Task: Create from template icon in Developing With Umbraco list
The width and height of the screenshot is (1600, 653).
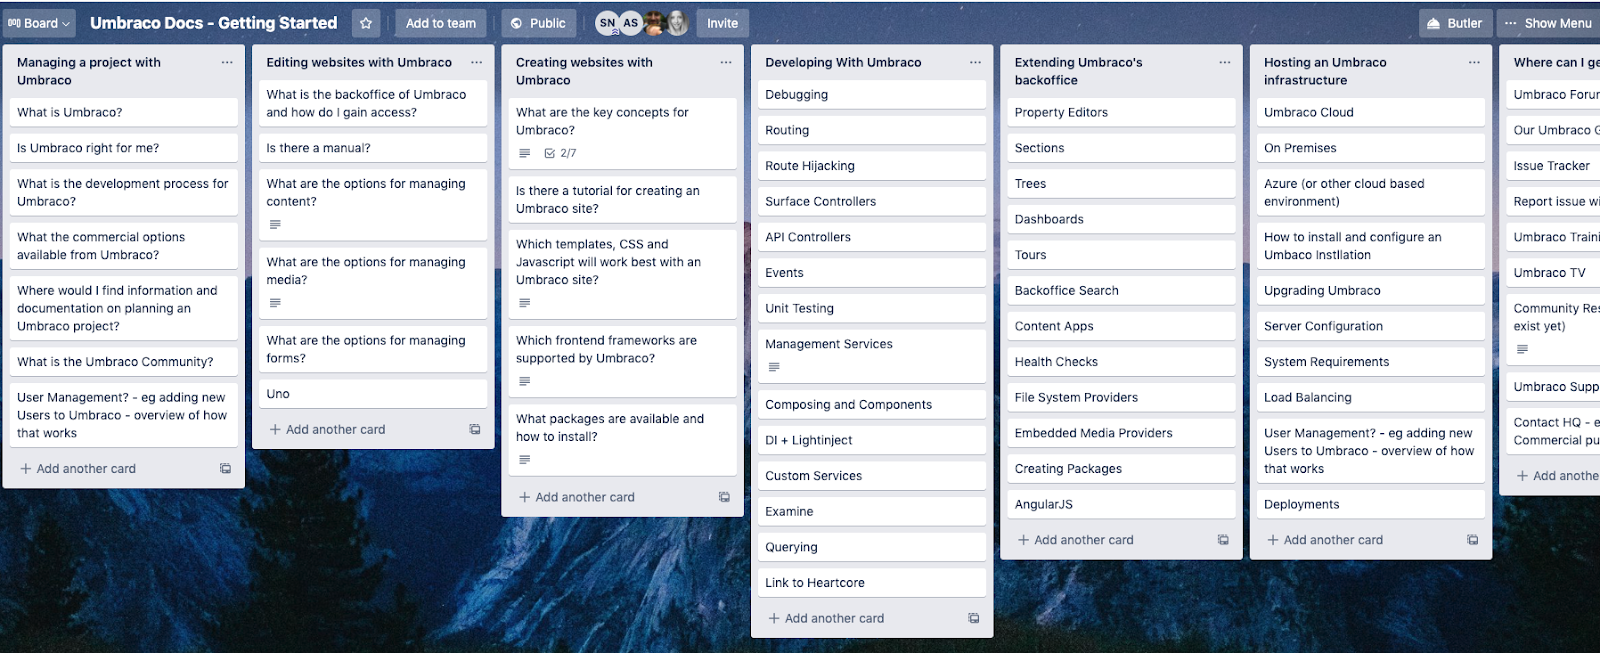Action: coord(974,618)
